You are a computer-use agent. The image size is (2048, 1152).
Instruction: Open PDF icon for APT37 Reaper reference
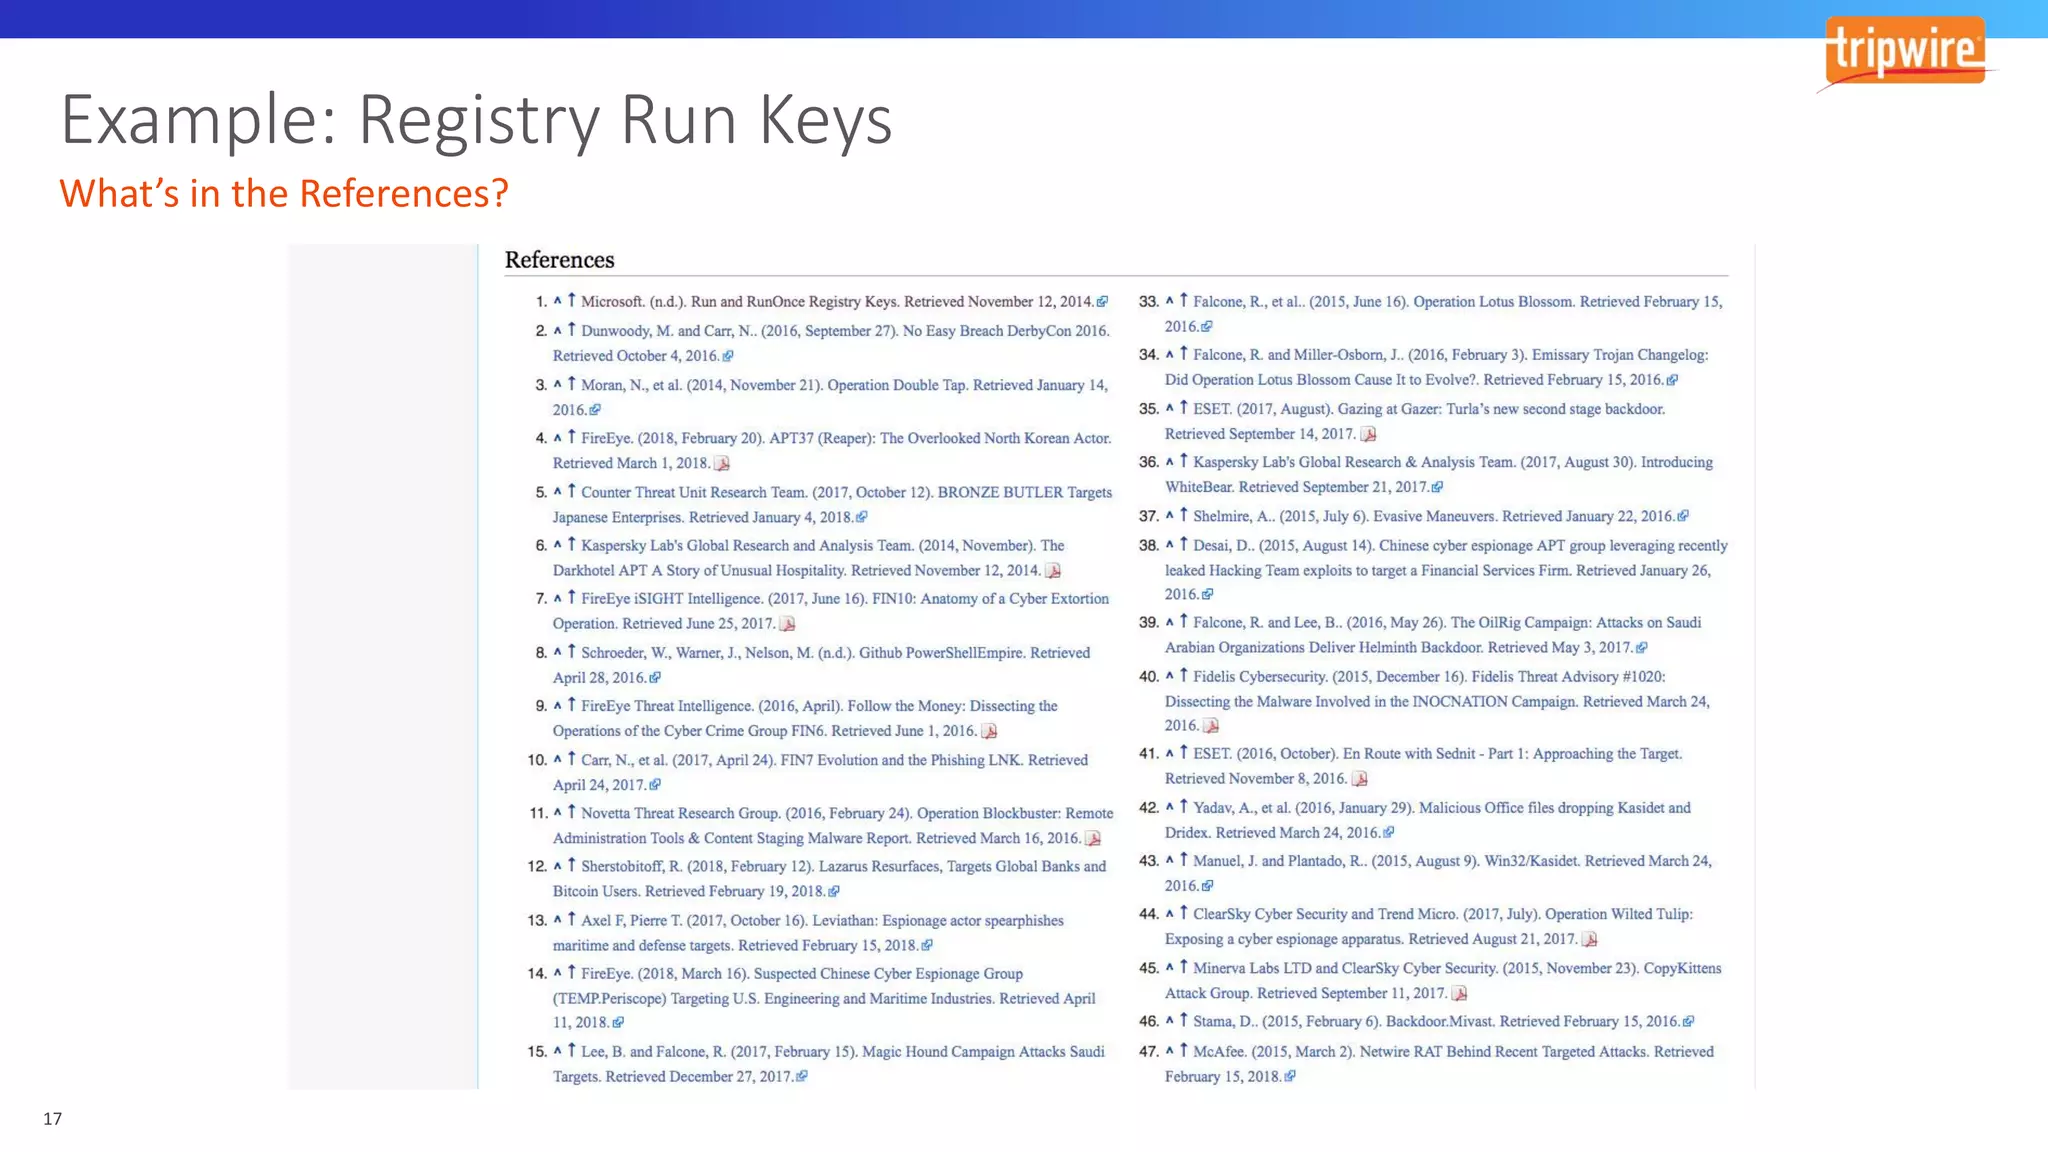722,464
